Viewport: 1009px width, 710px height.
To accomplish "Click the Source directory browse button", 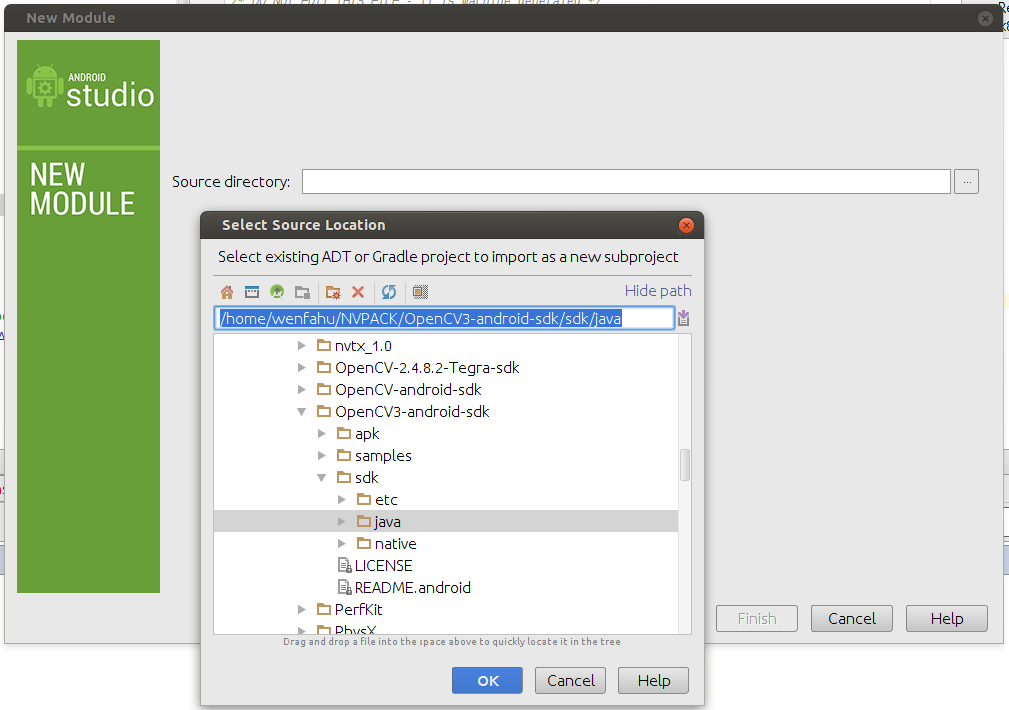I will click(x=967, y=182).
